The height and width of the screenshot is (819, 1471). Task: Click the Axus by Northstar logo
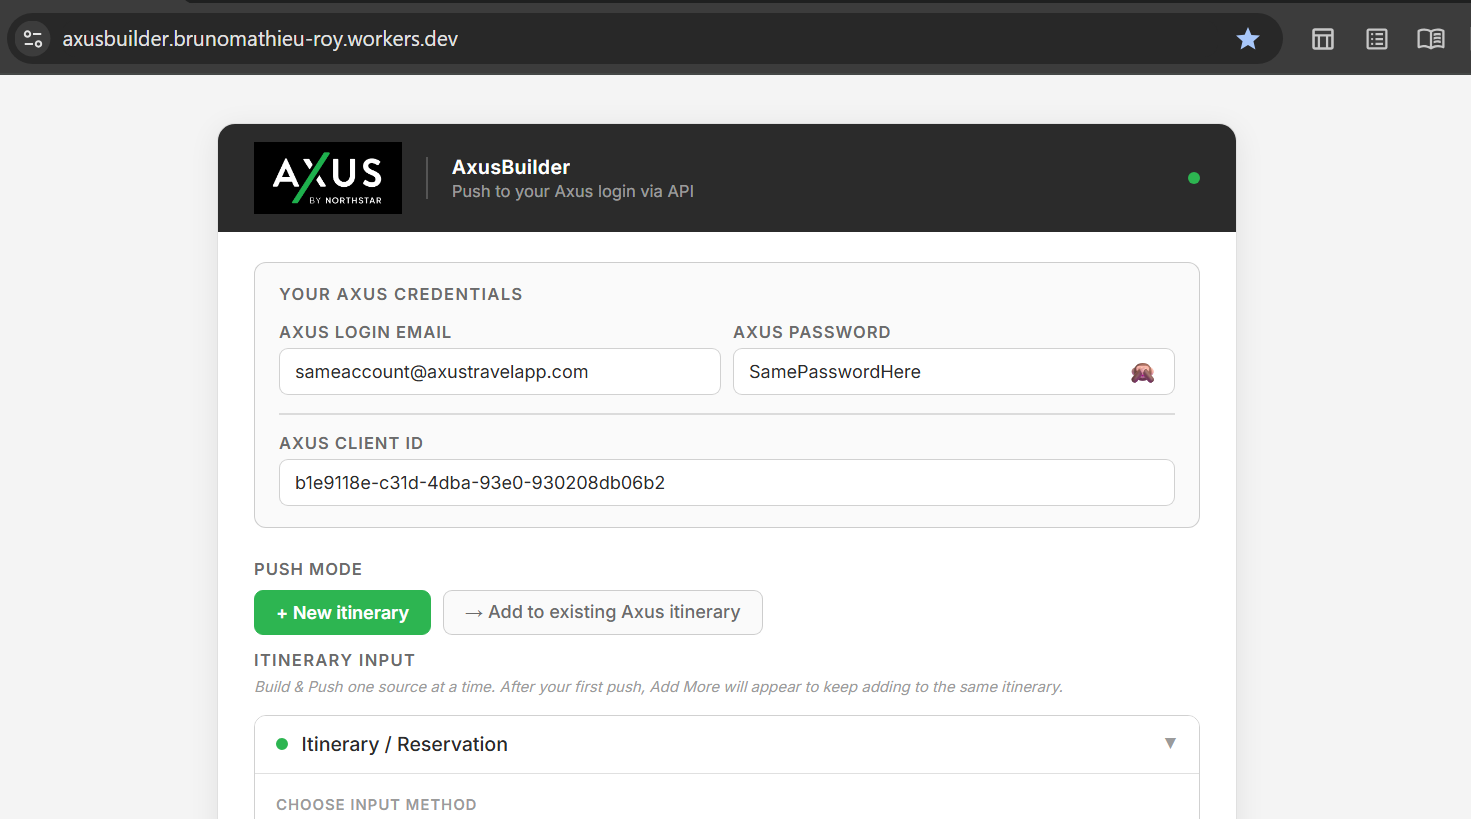tap(328, 178)
